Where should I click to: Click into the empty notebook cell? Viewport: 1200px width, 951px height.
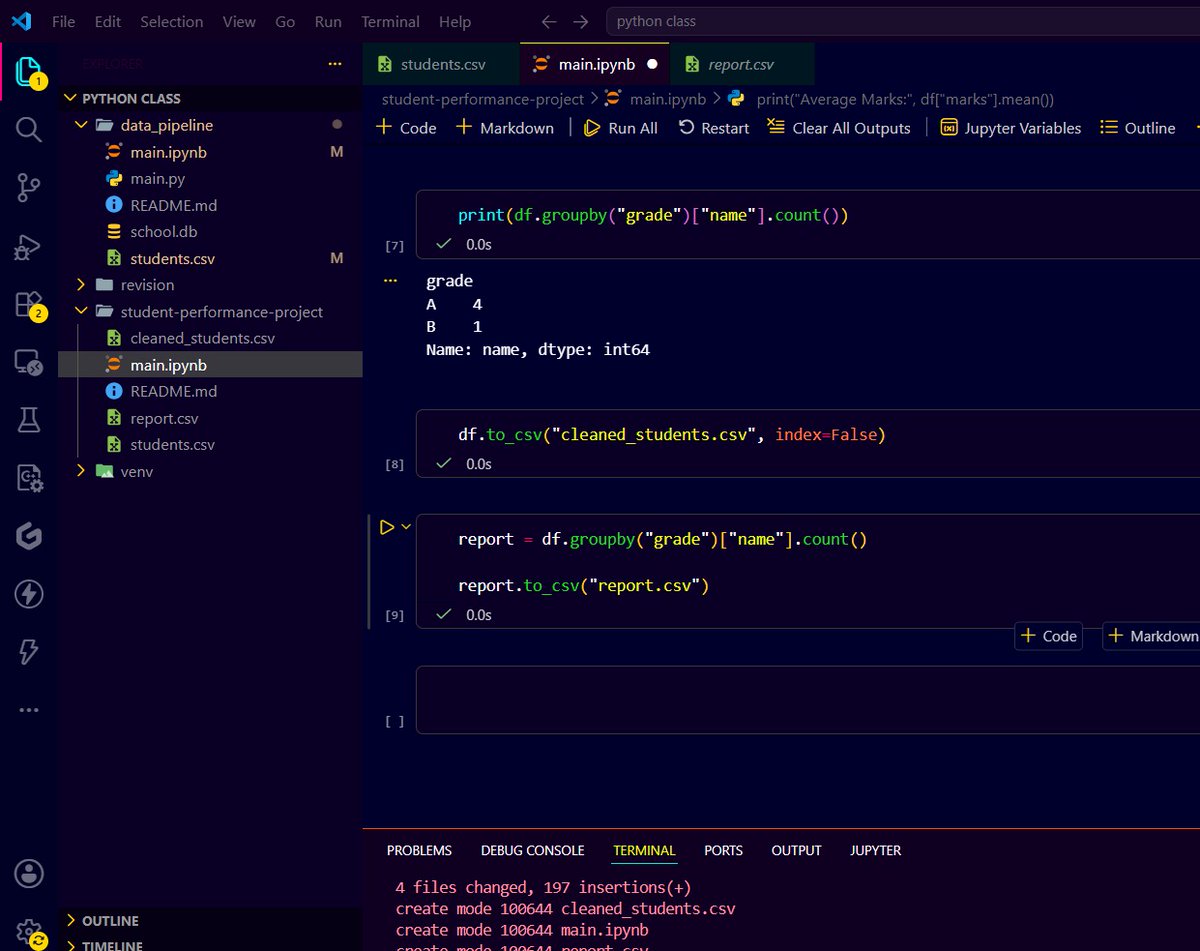pos(808,700)
